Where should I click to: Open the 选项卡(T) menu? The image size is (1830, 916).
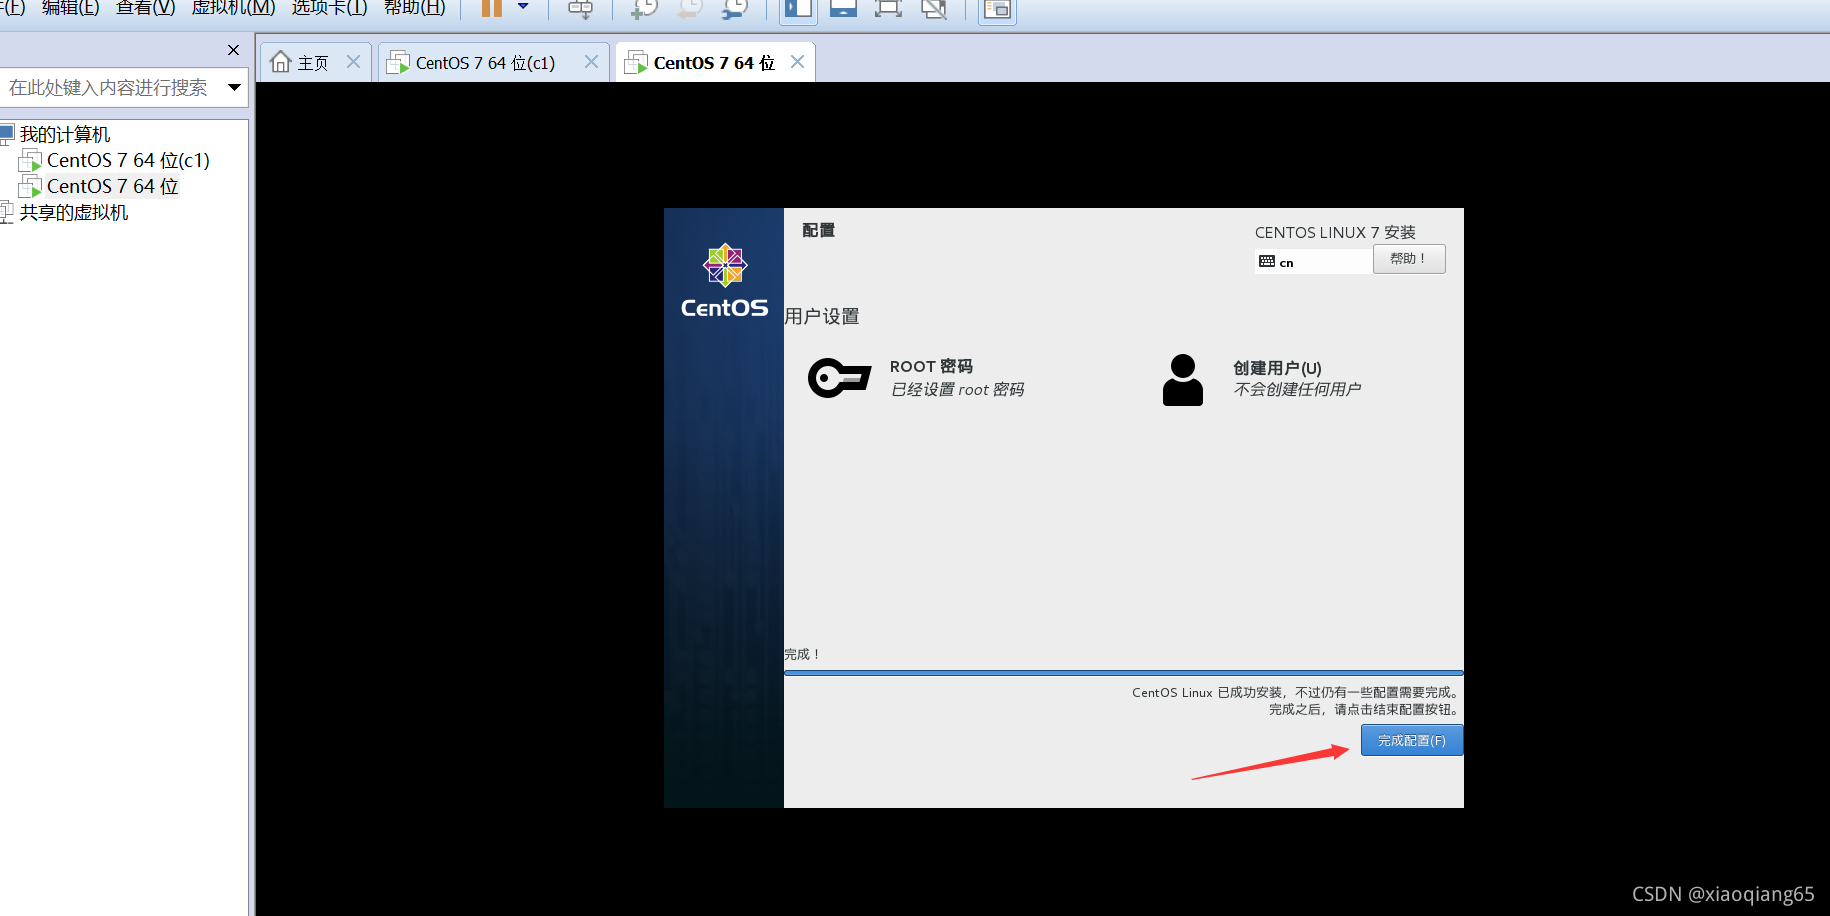coord(329,8)
